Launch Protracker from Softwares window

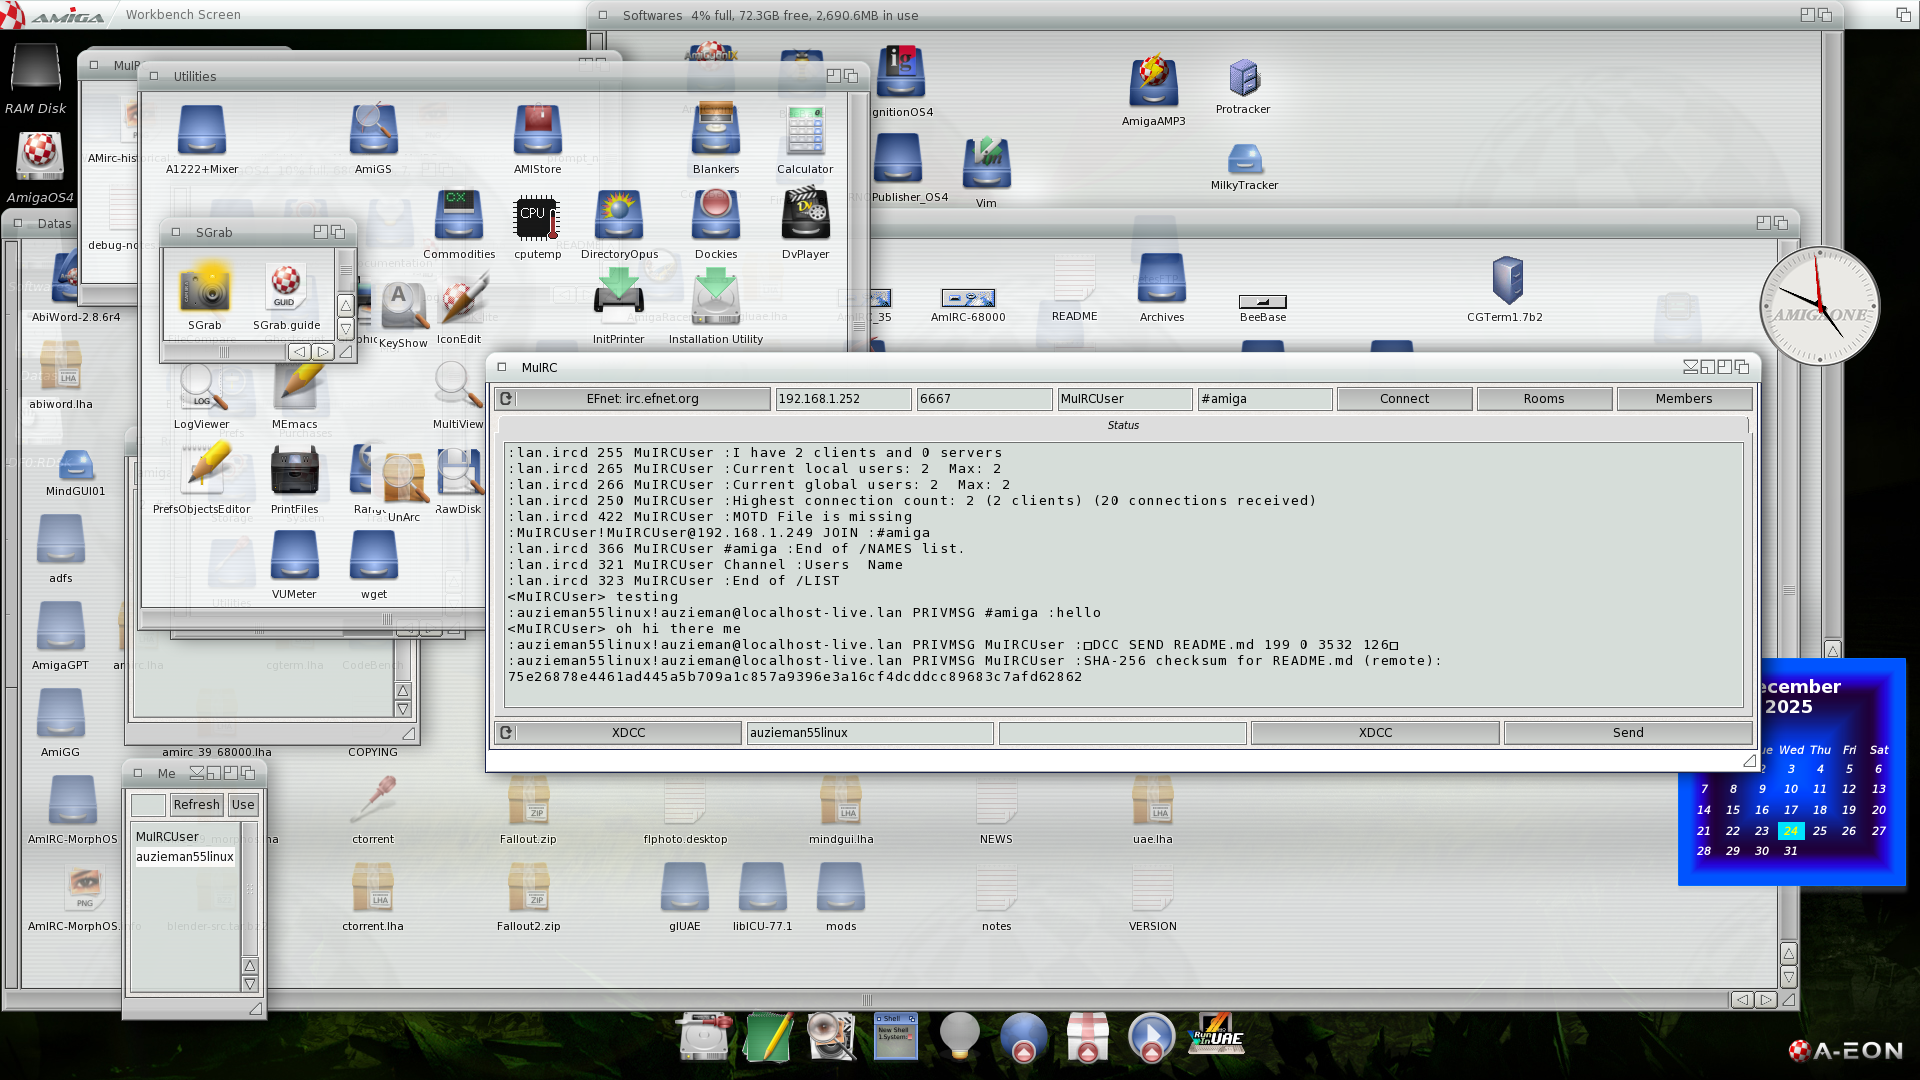pyautogui.click(x=1243, y=78)
